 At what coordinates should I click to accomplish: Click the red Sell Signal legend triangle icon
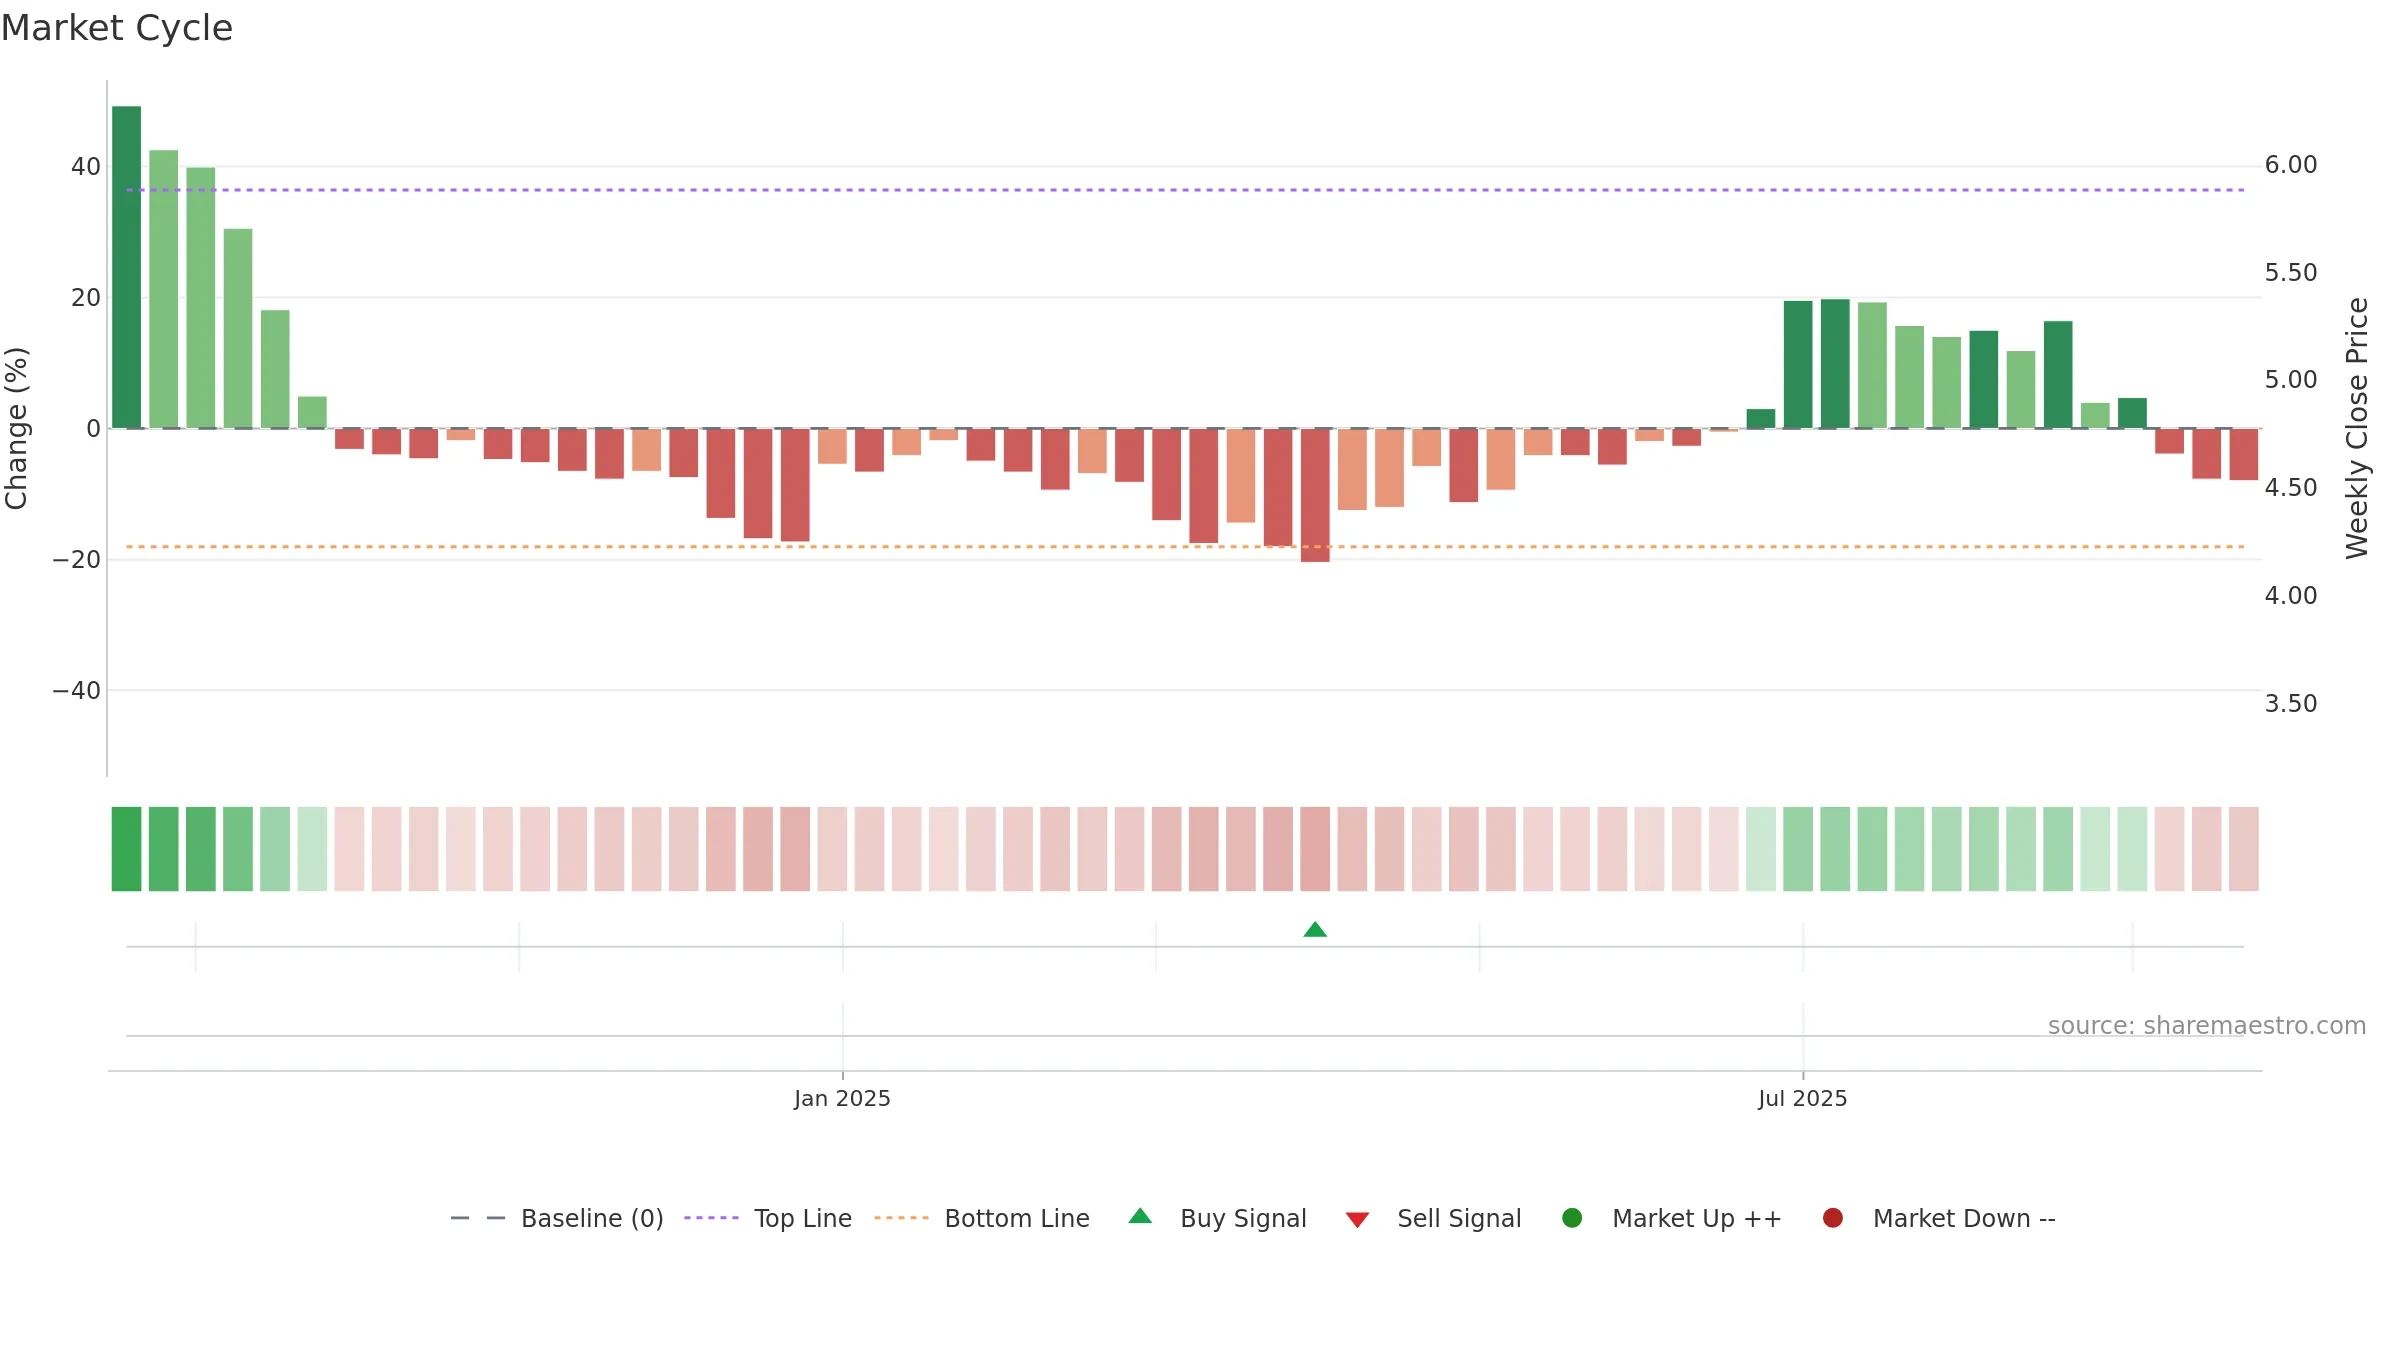tap(1357, 1220)
